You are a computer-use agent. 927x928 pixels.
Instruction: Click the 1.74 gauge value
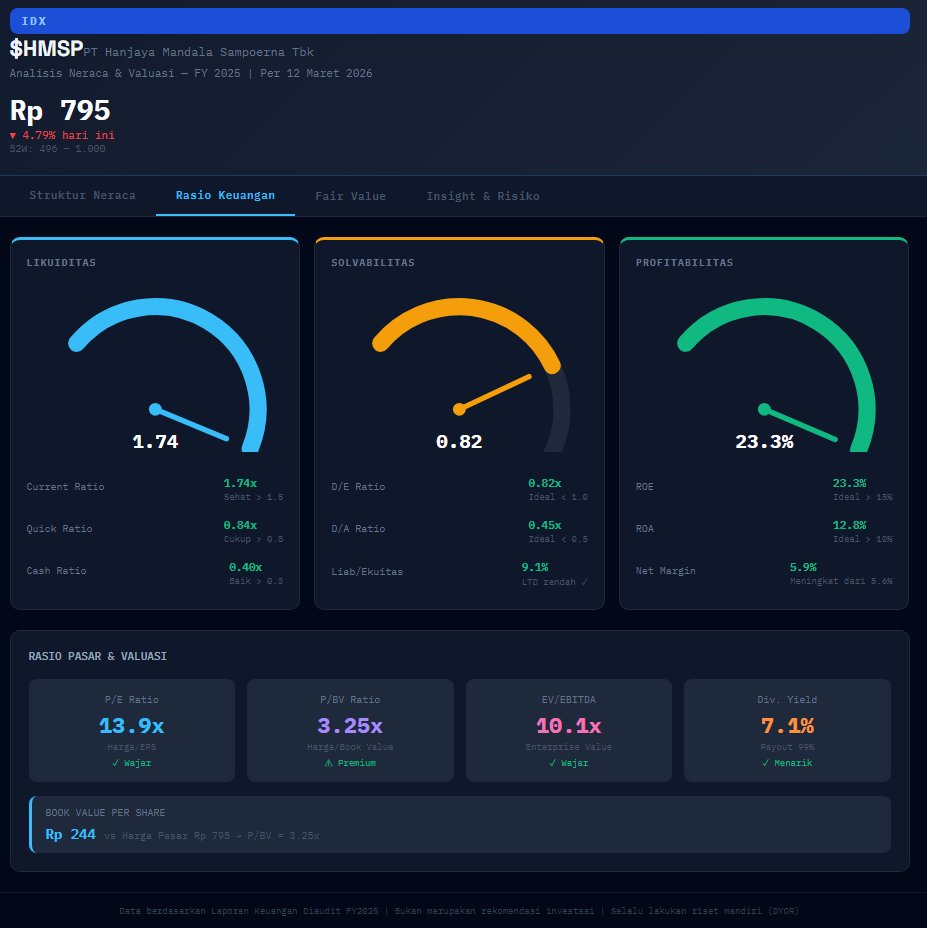coord(155,442)
